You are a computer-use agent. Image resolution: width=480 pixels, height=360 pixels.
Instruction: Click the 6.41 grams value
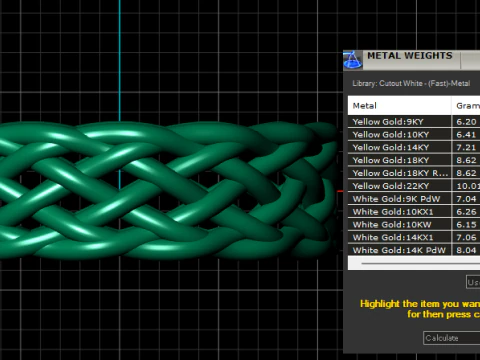[466, 135]
